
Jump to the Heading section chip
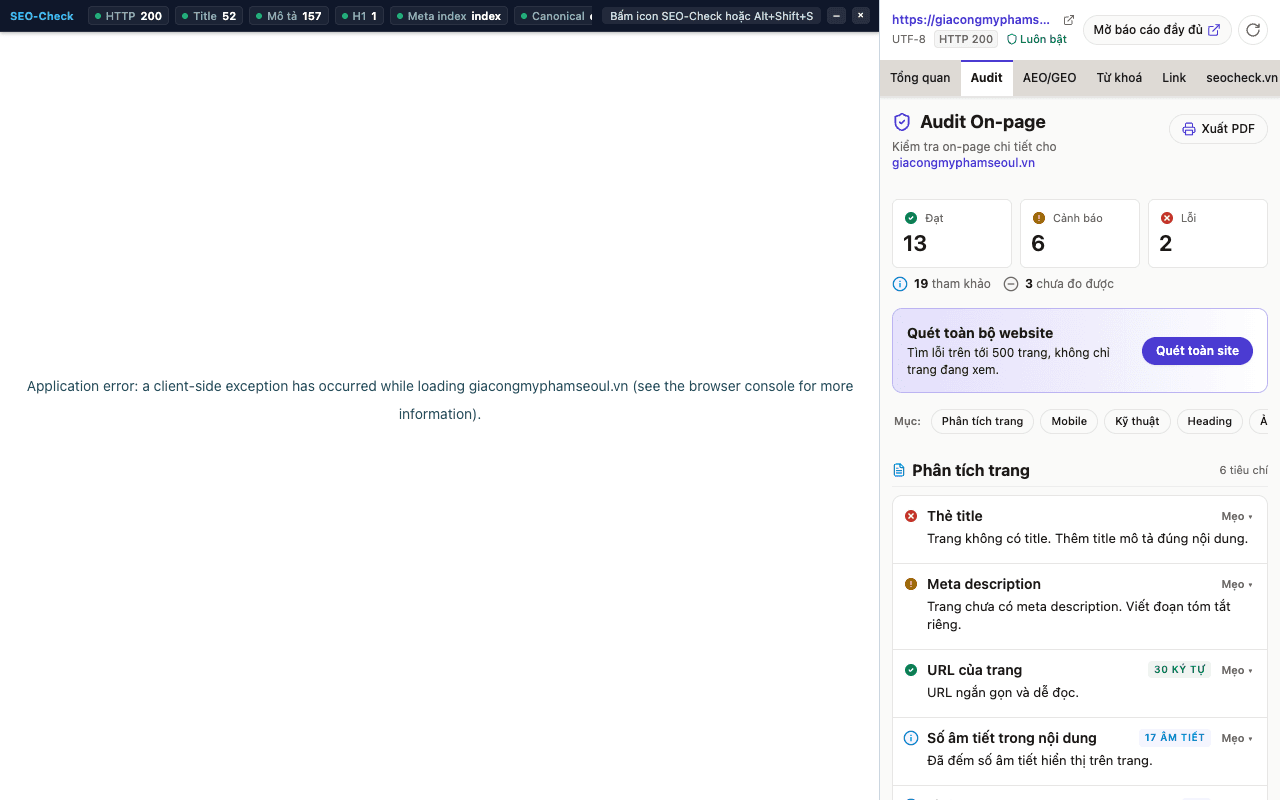click(x=1209, y=421)
